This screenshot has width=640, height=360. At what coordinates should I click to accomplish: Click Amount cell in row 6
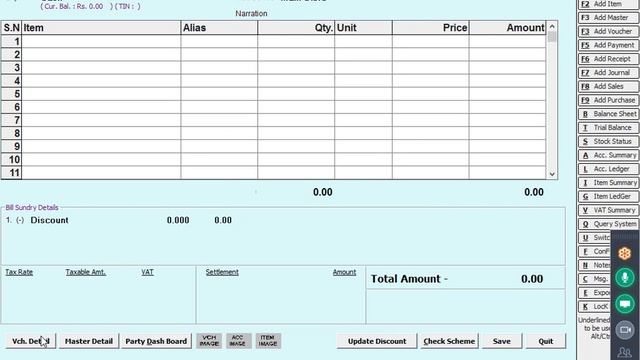click(507, 107)
